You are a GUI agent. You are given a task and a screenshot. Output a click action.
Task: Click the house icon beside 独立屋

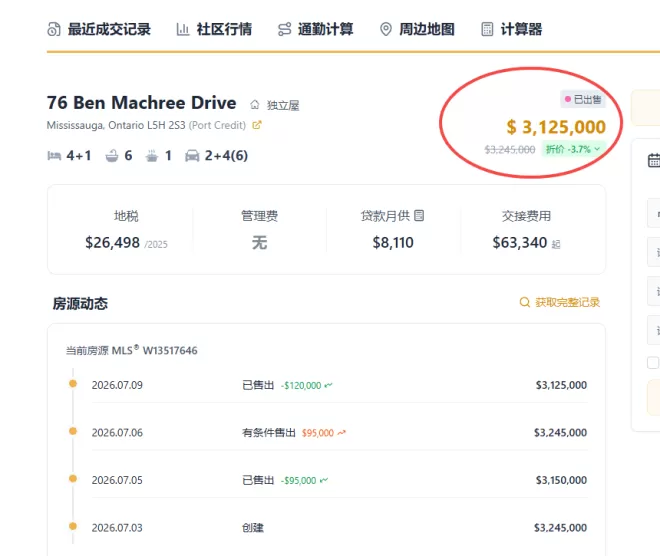(x=255, y=104)
